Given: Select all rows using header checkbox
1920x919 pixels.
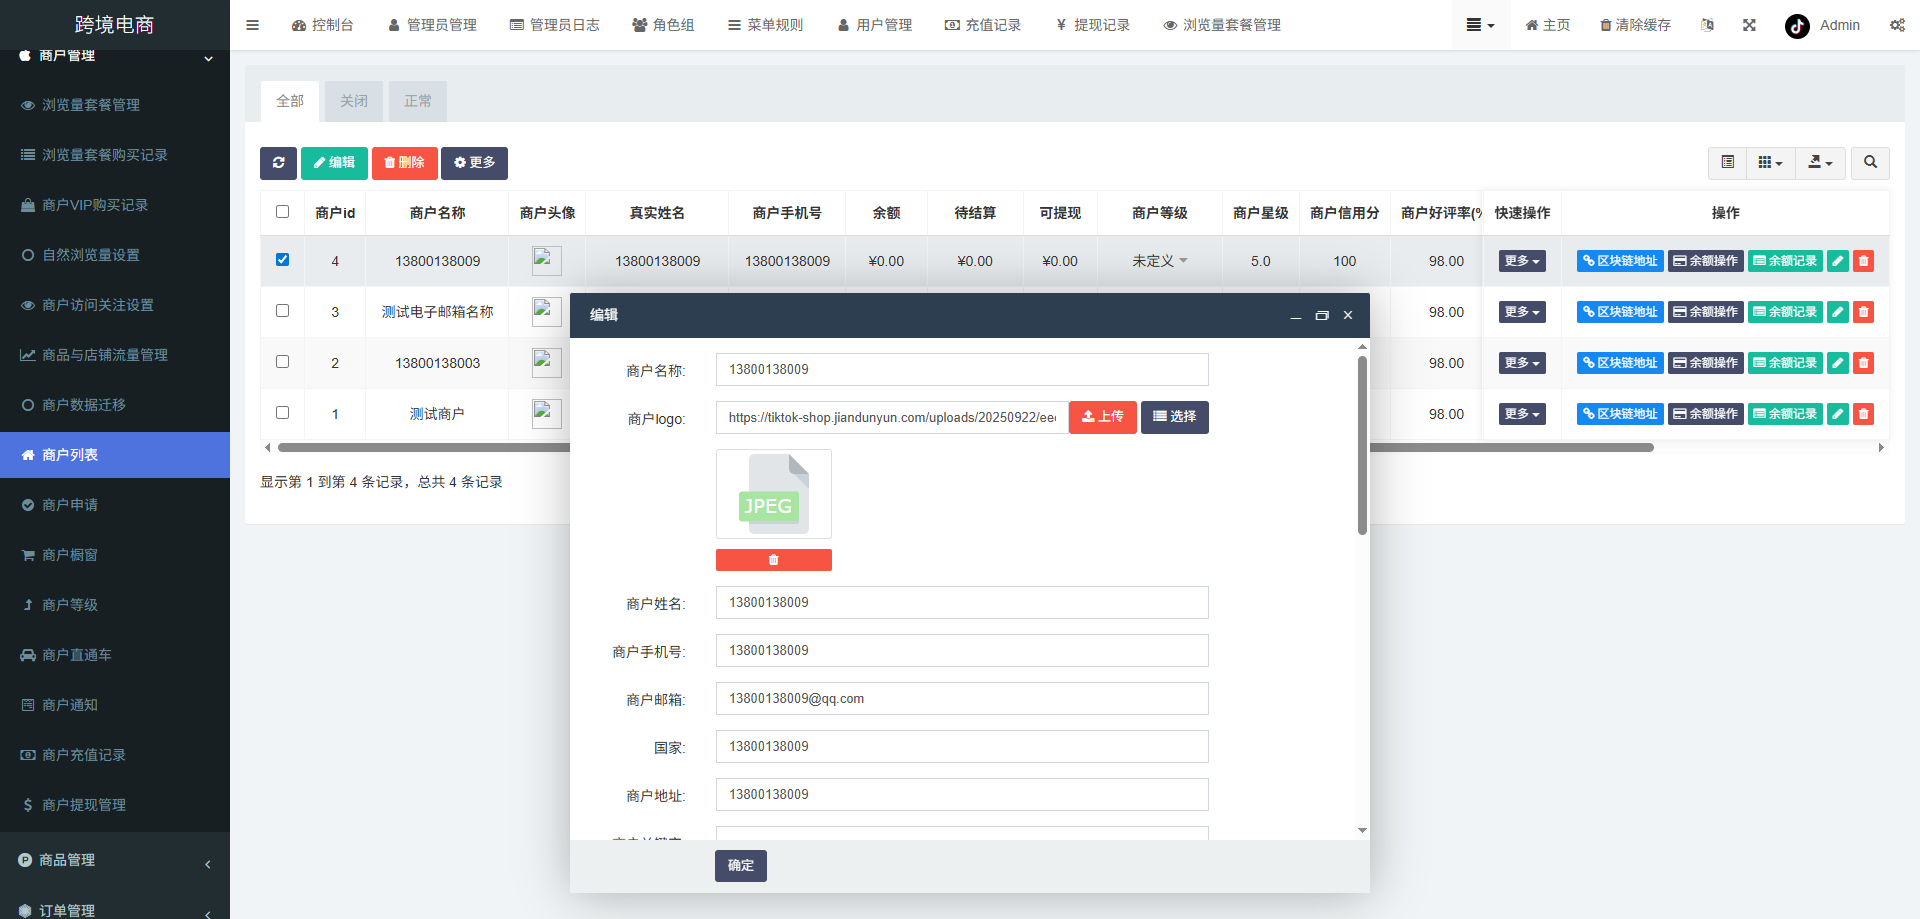Looking at the screenshot, I should (x=282, y=211).
